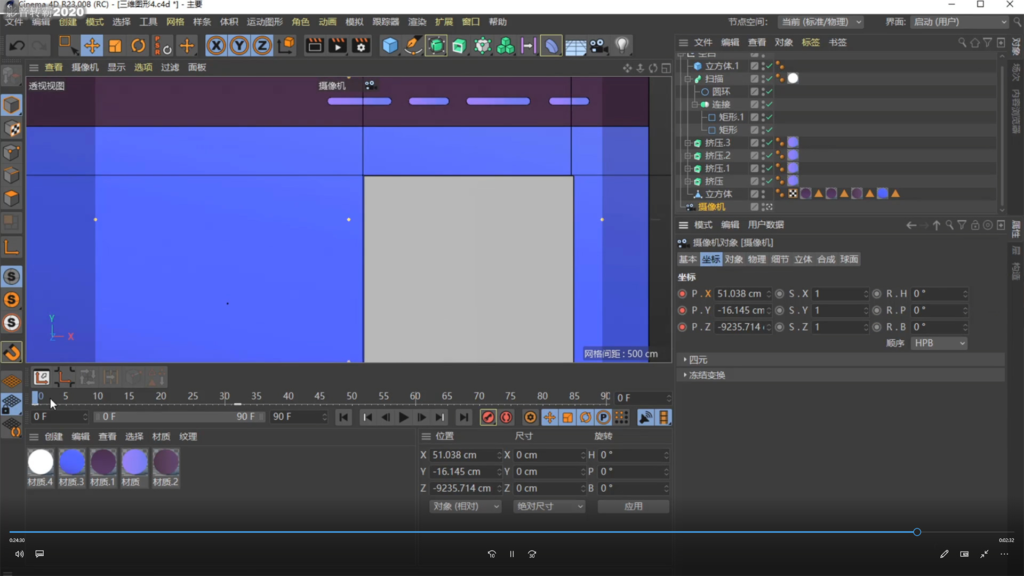Toggle the X axis lock
The width and height of the screenshot is (1024, 576).
coord(216,46)
